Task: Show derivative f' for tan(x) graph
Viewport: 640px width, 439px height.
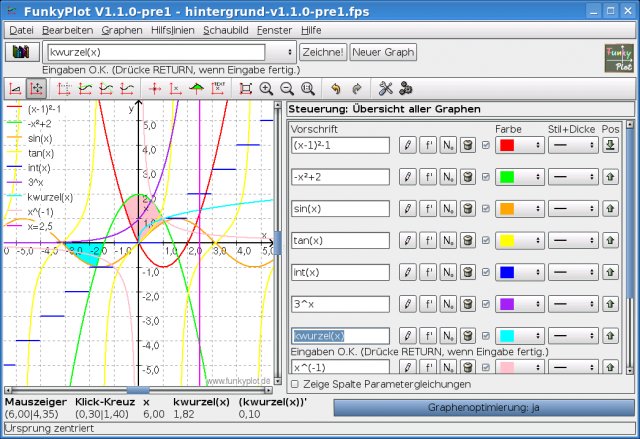Action: click(x=428, y=241)
